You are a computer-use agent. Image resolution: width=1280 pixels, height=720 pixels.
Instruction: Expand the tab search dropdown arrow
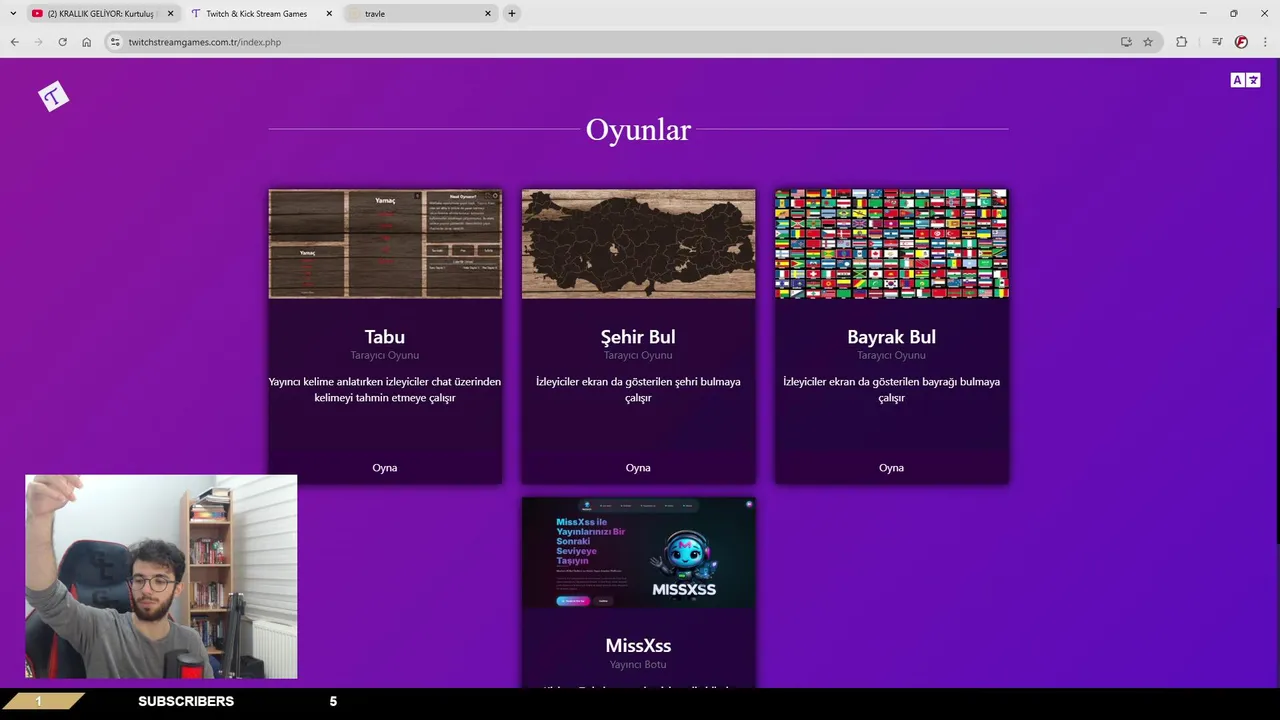[x=13, y=13]
